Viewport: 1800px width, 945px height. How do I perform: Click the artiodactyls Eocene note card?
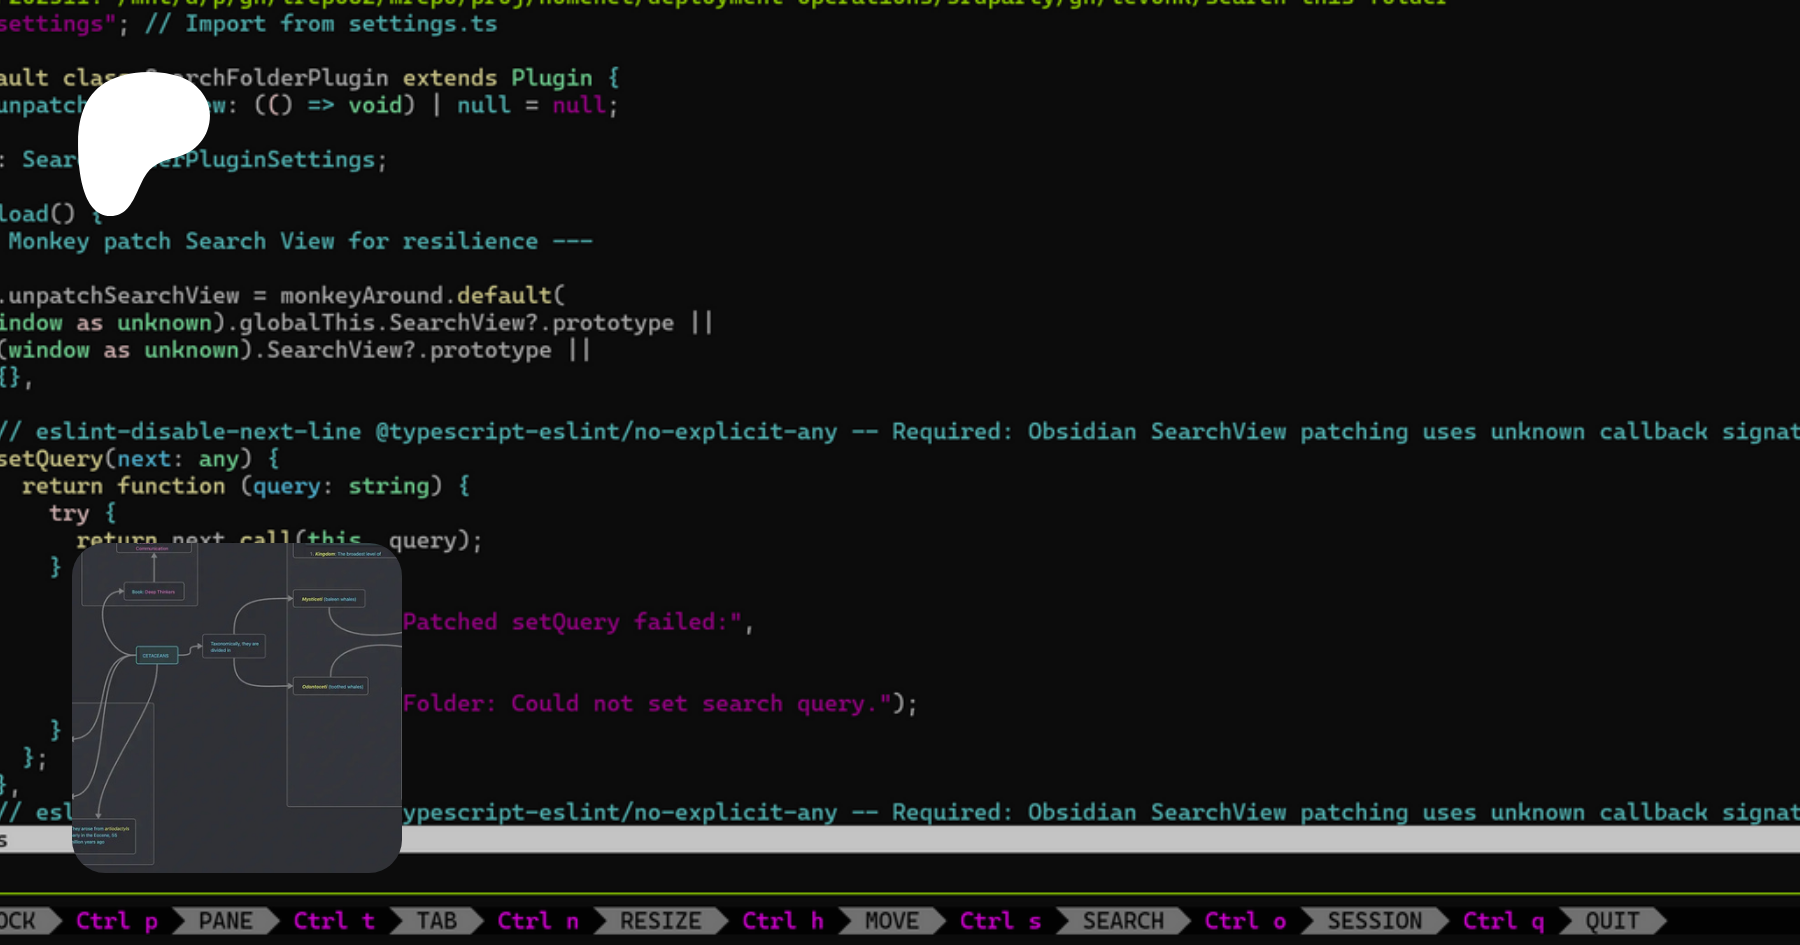pos(102,835)
